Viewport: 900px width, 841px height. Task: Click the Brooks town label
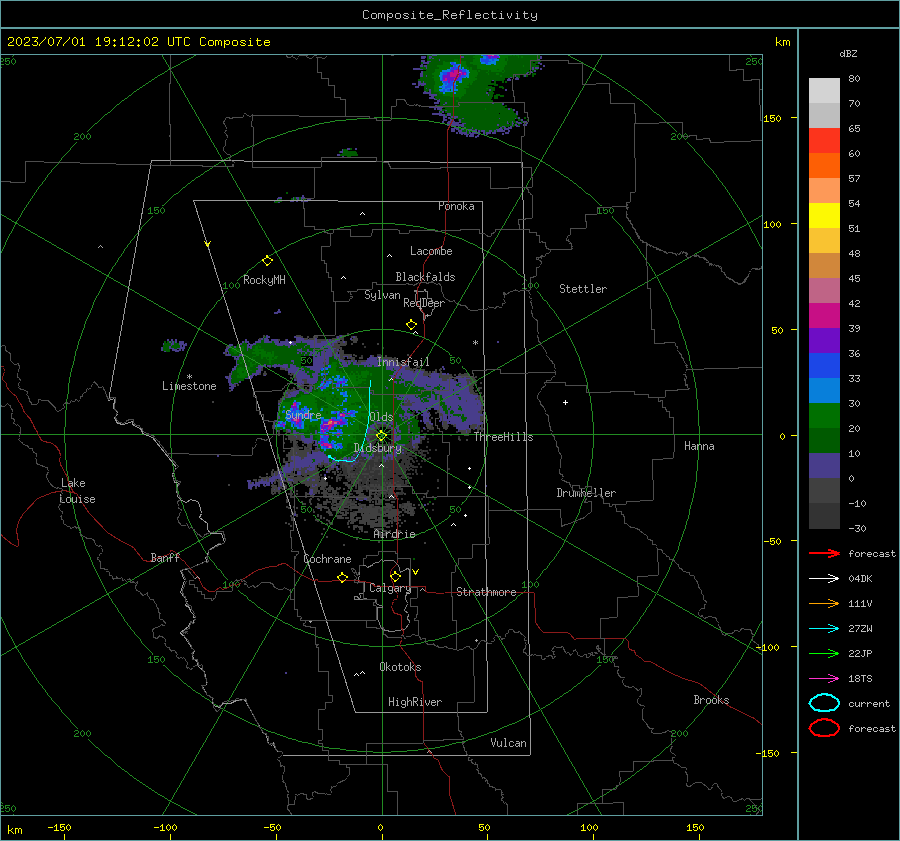pyautogui.click(x=711, y=700)
